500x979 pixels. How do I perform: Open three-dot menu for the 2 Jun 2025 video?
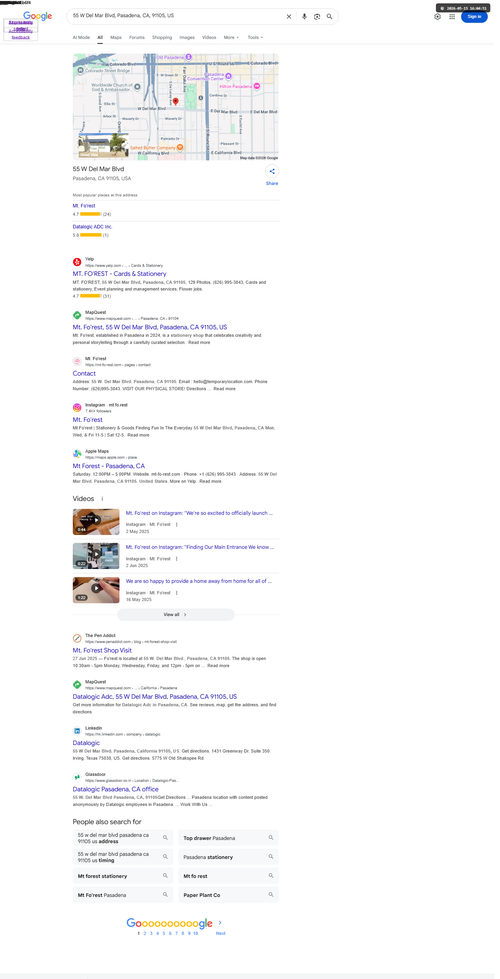(x=177, y=558)
